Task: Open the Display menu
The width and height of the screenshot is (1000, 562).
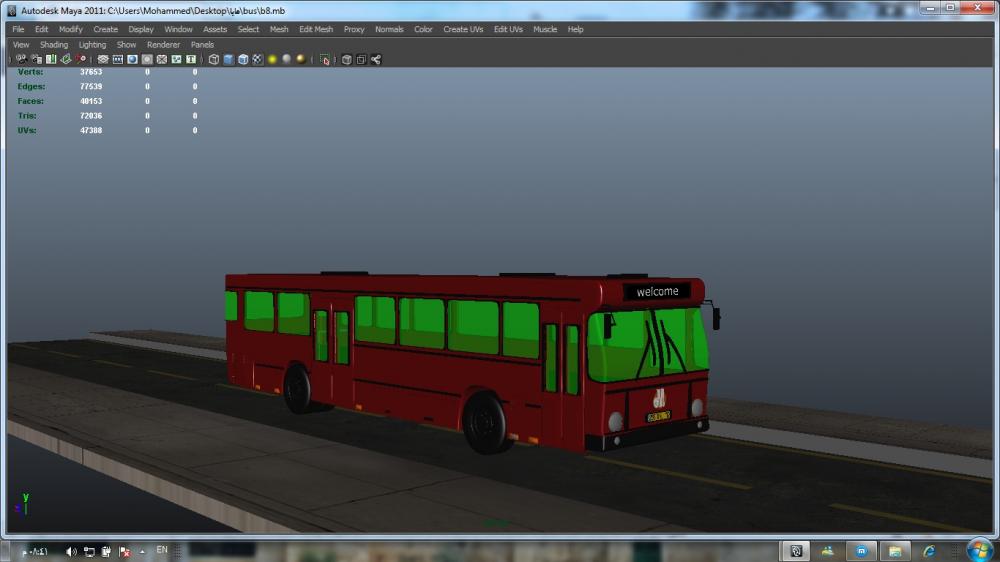Action: point(141,29)
